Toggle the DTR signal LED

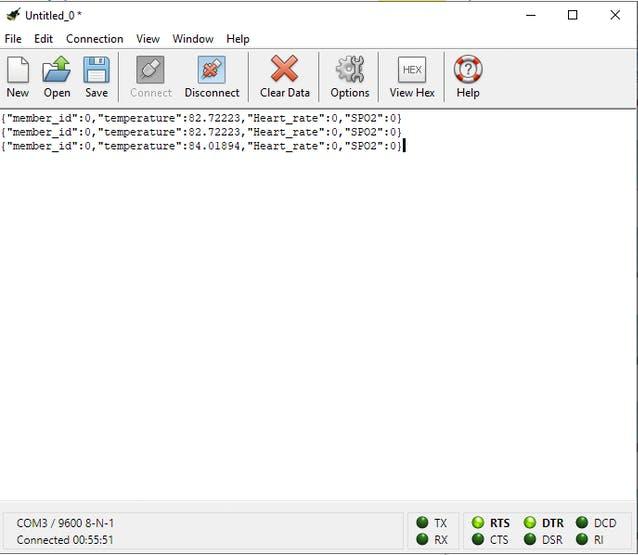coord(530,522)
